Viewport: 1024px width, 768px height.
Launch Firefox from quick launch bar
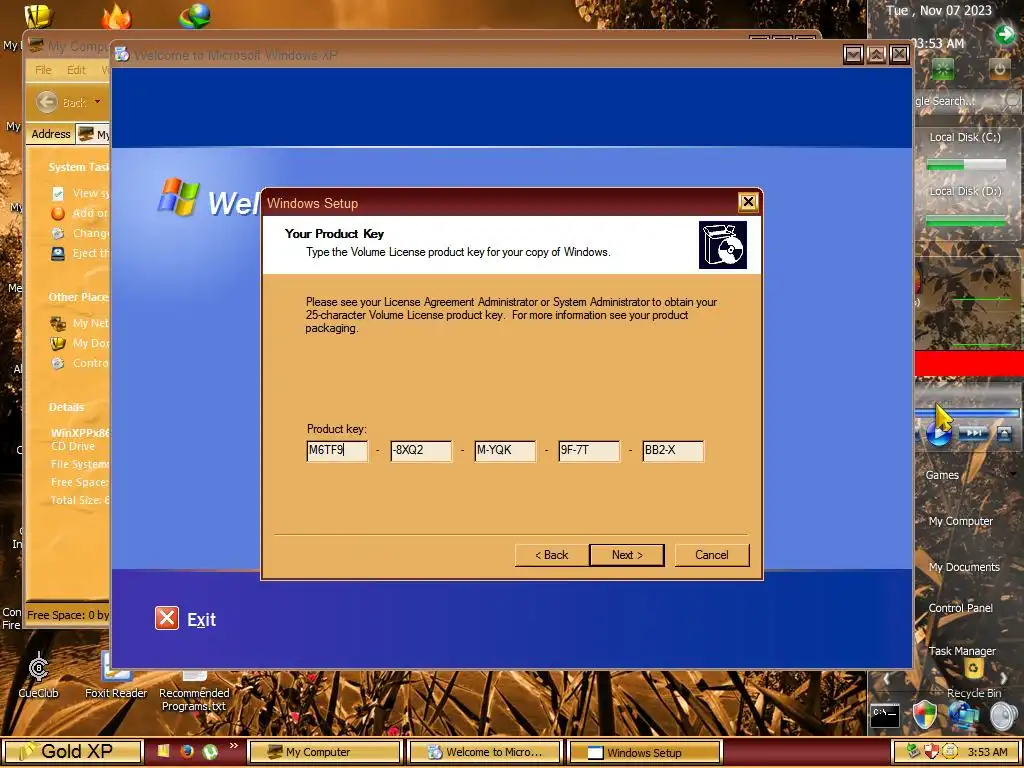pos(187,752)
